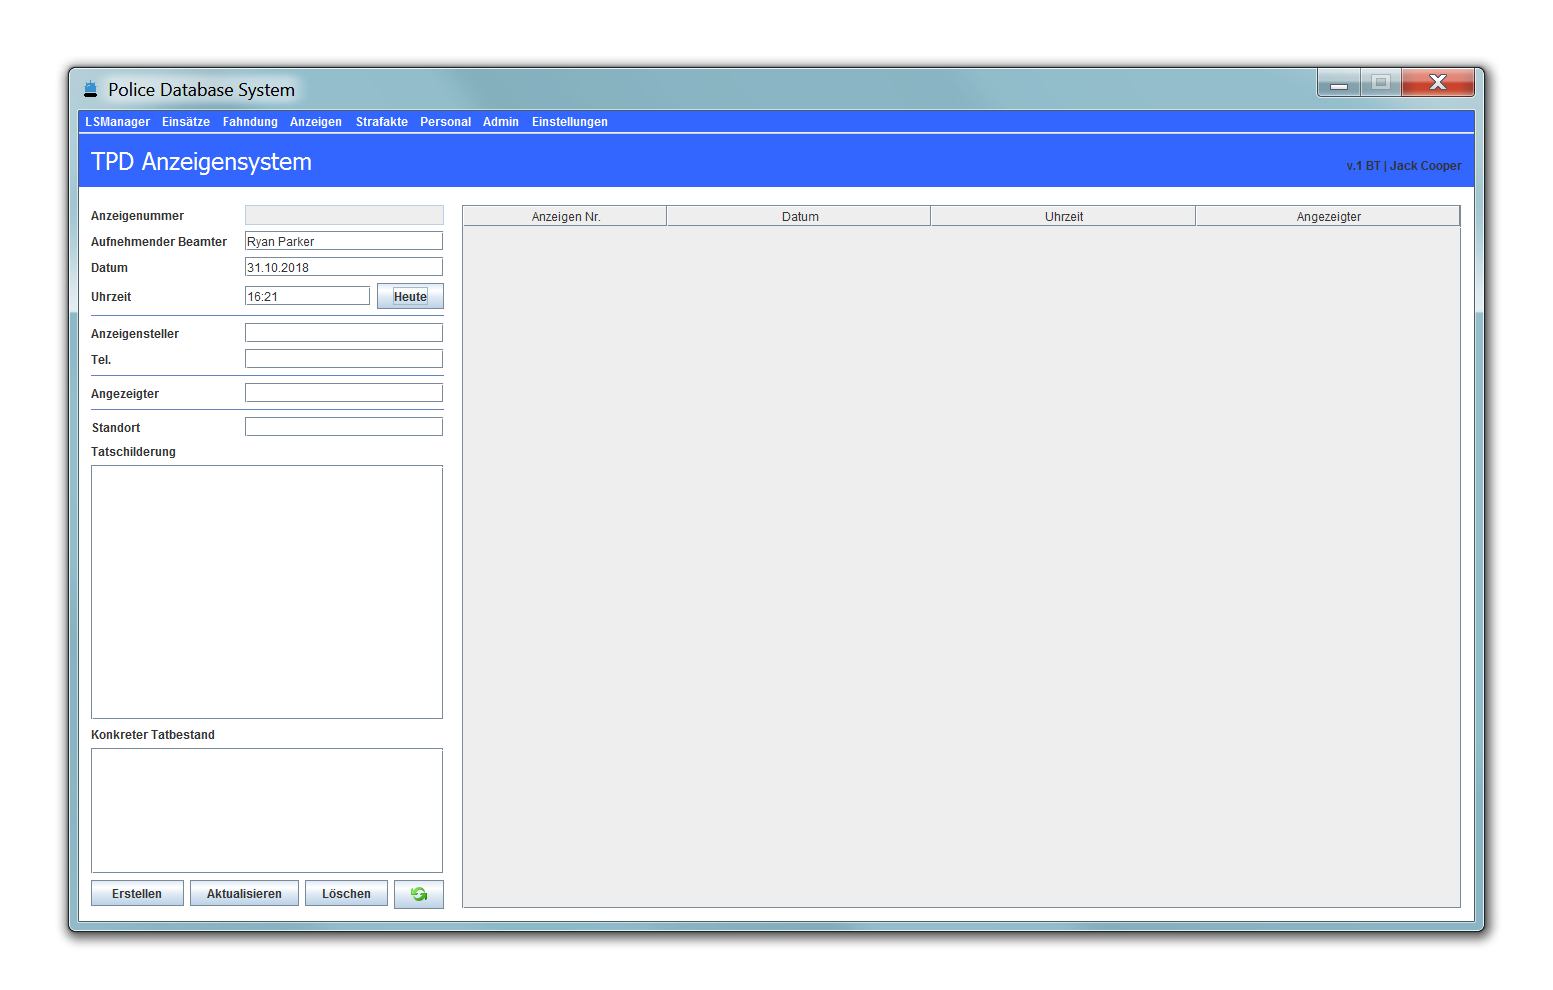Select the Angezeigter text field

click(343, 393)
